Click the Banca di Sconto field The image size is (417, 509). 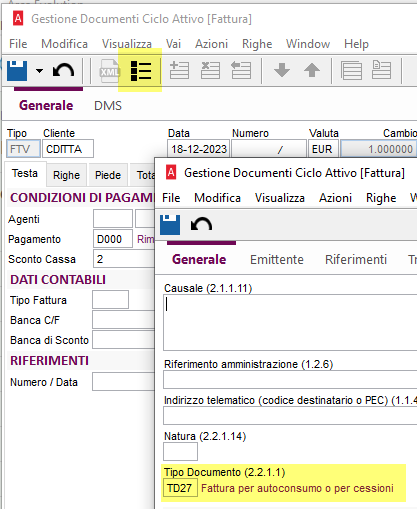(124, 340)
